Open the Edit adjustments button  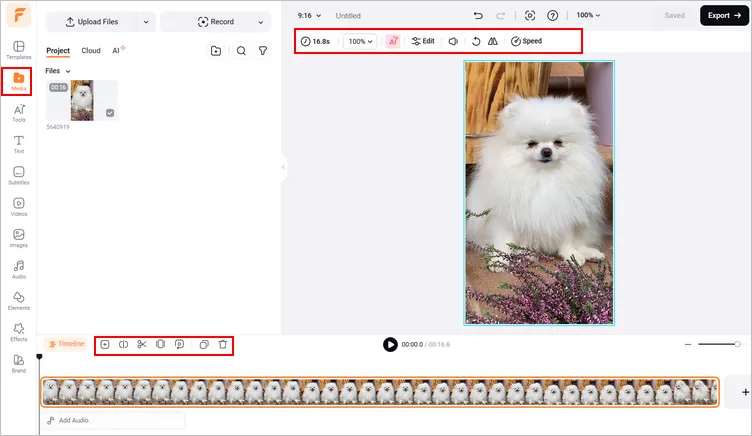tap(423, 41)
